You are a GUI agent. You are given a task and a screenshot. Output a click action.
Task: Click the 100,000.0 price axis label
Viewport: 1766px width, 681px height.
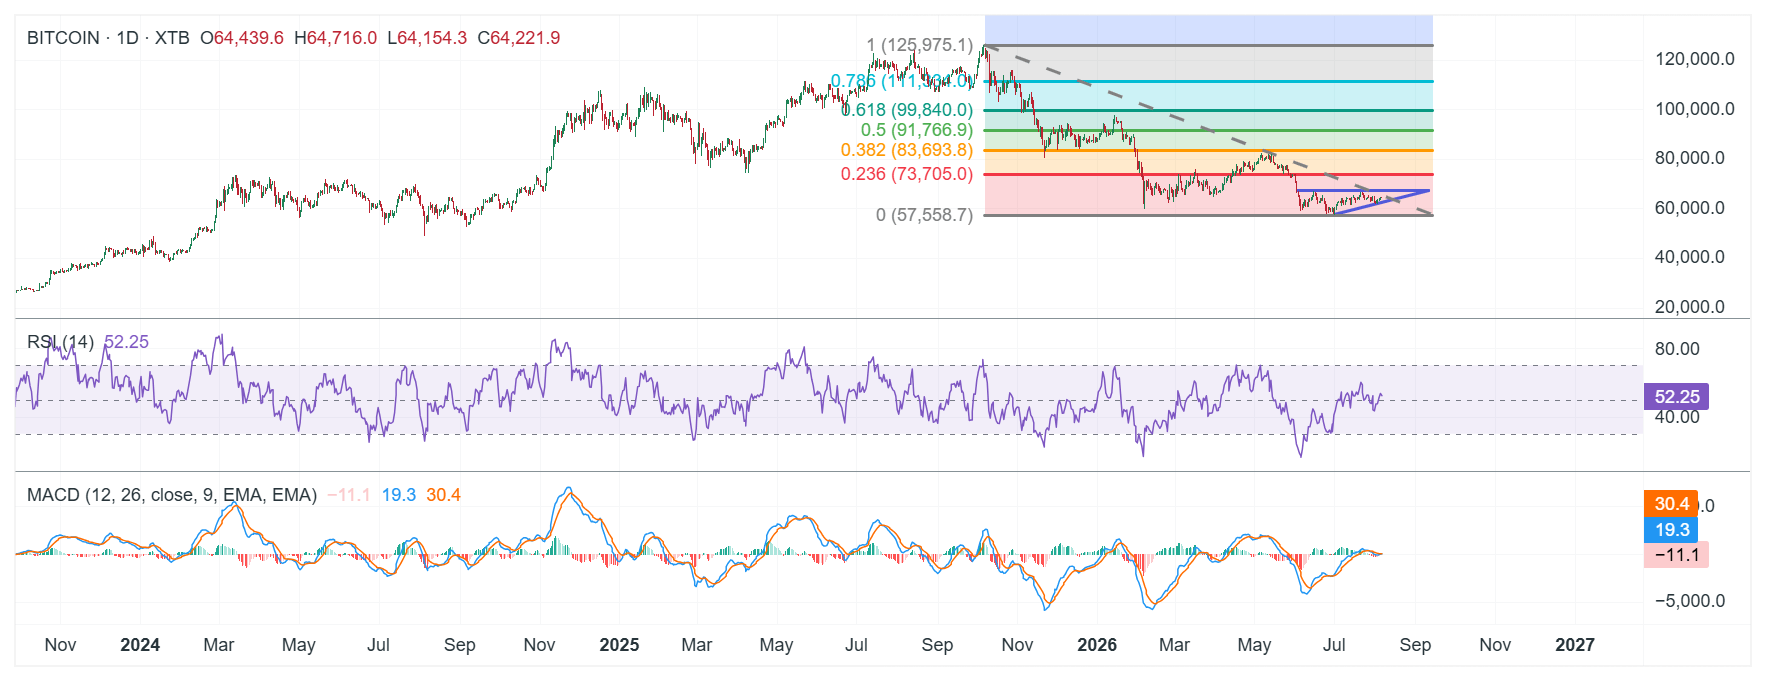click(x=1695, y=109)
